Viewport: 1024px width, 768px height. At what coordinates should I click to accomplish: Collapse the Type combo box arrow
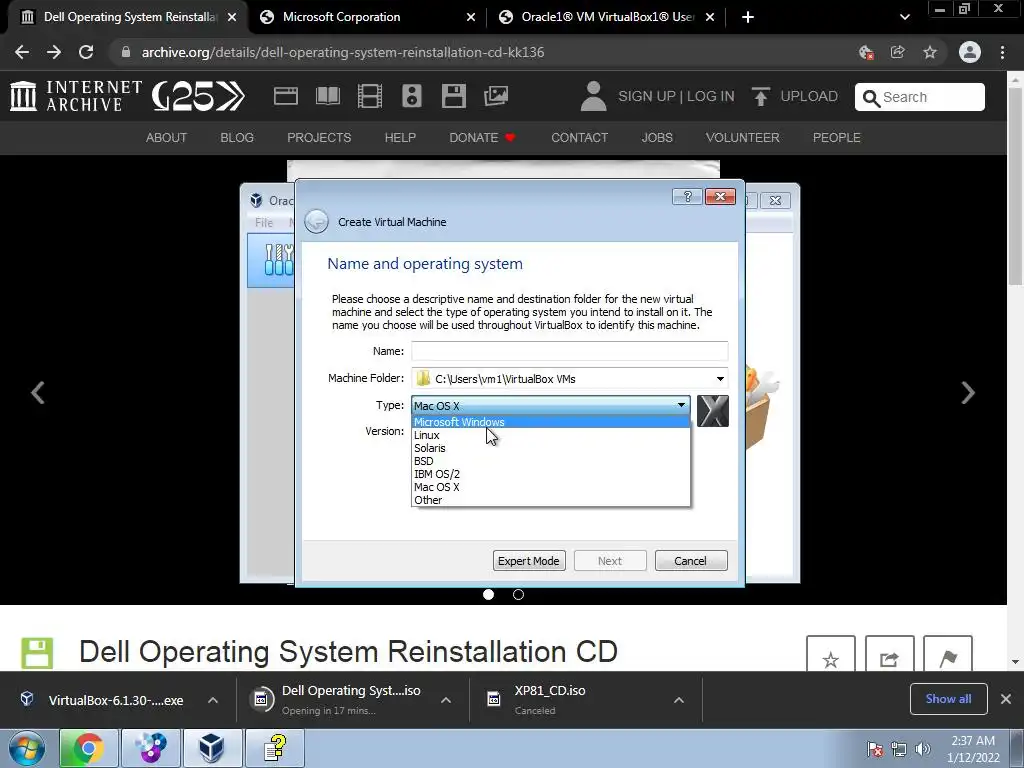coord(681,405)
